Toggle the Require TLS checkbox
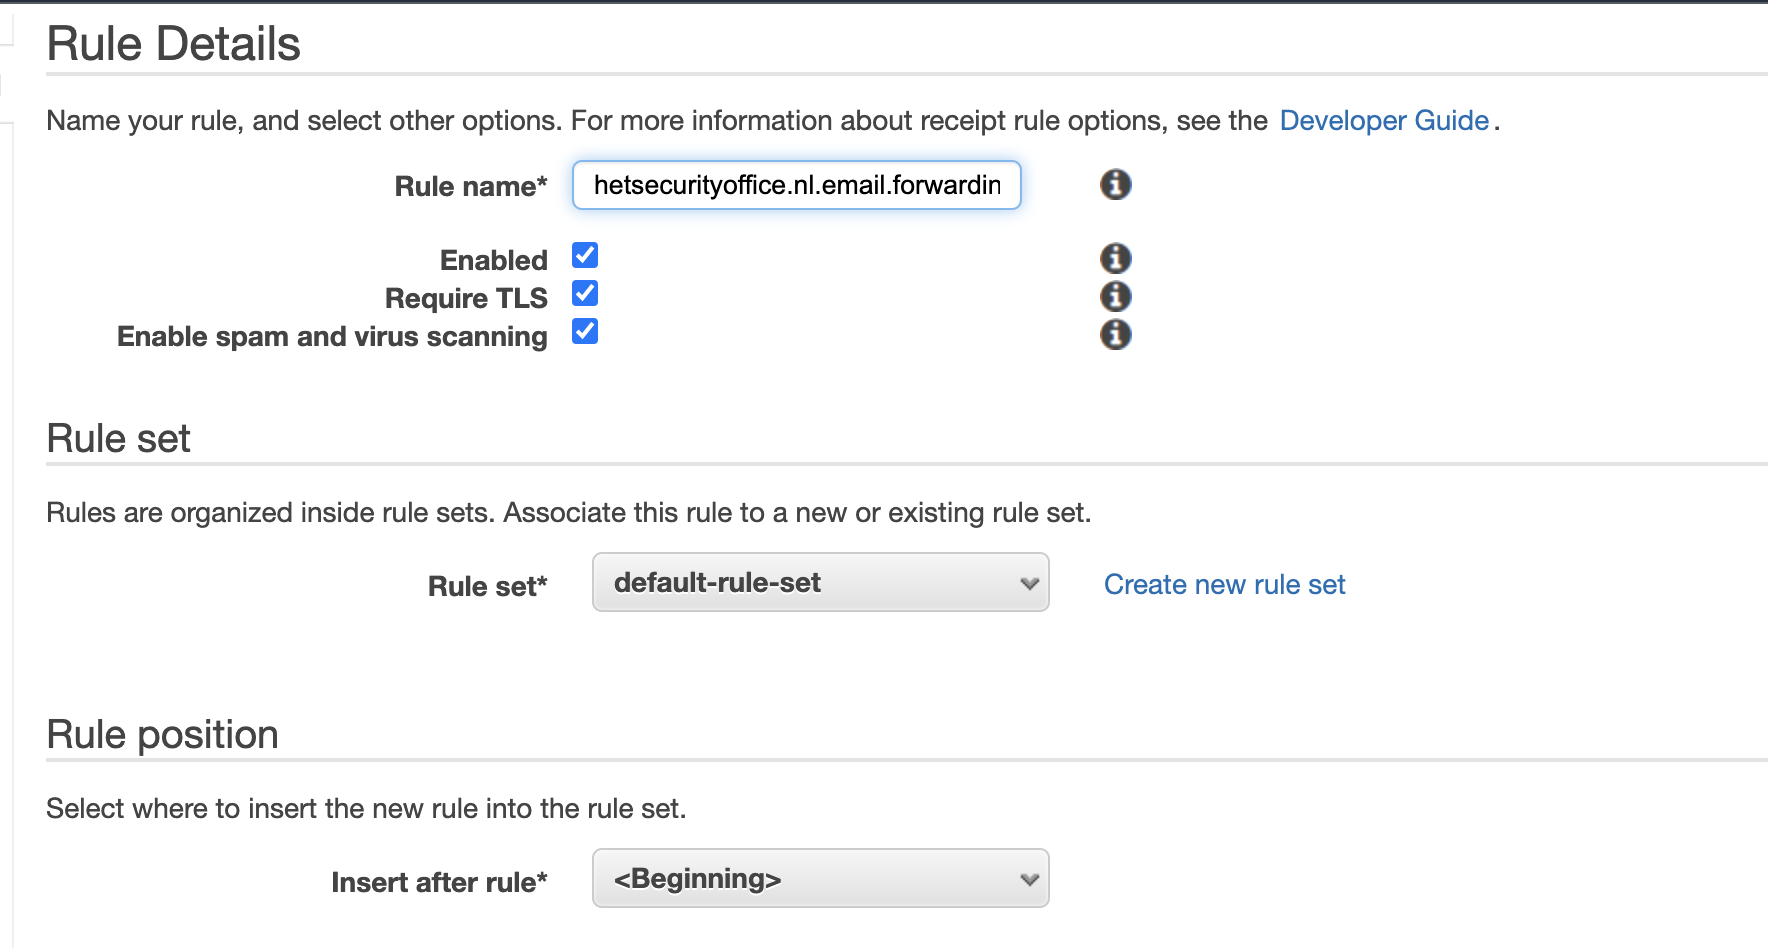1768x948 pixels. [585, 294]
